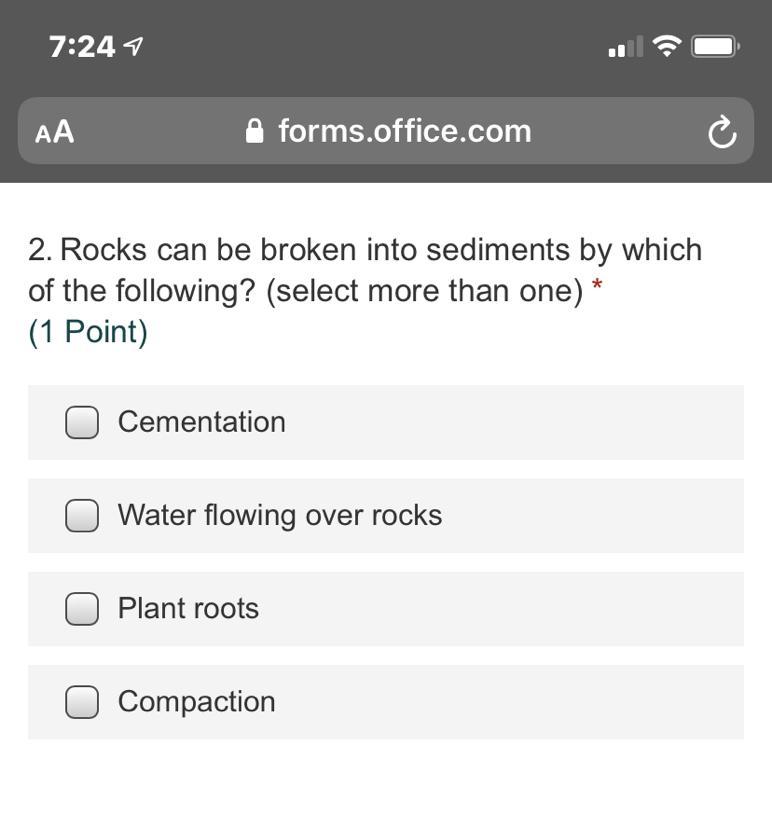Check the Cementation checkbox
The width and height of the screenshot is (772, 827).
coord(82,423)
